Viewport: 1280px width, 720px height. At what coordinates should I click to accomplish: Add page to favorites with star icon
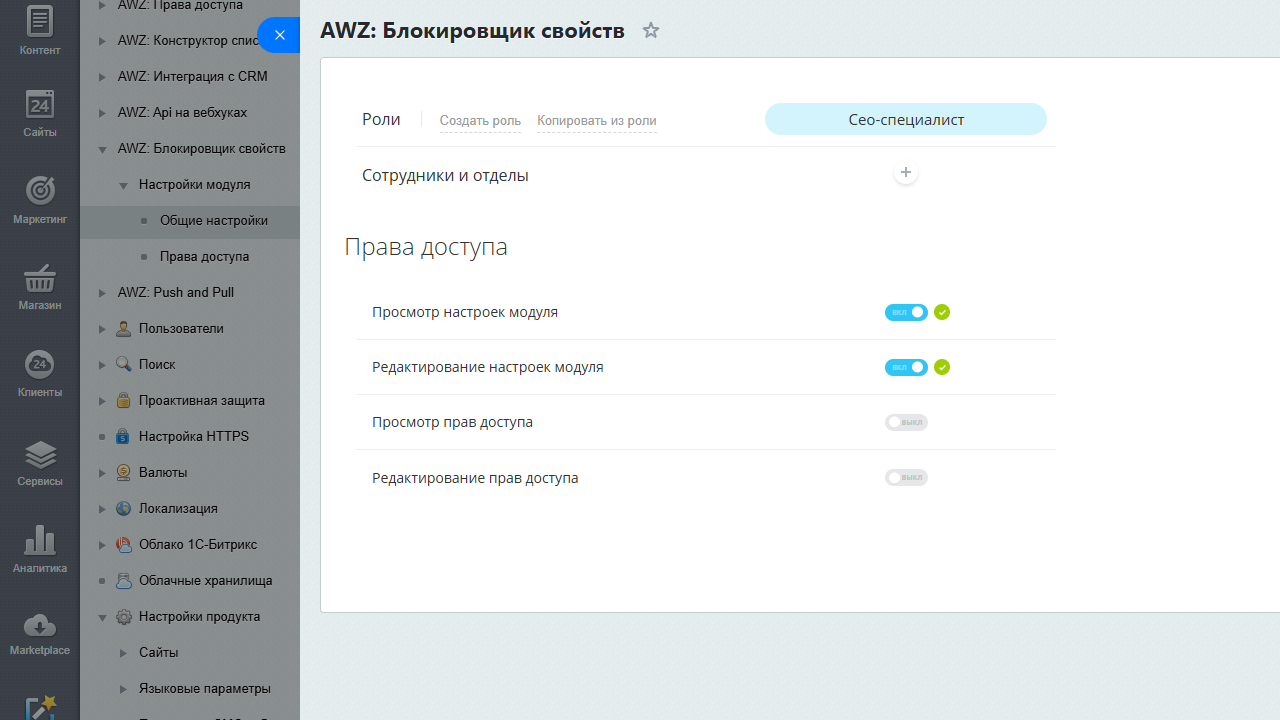click(651, 30)
